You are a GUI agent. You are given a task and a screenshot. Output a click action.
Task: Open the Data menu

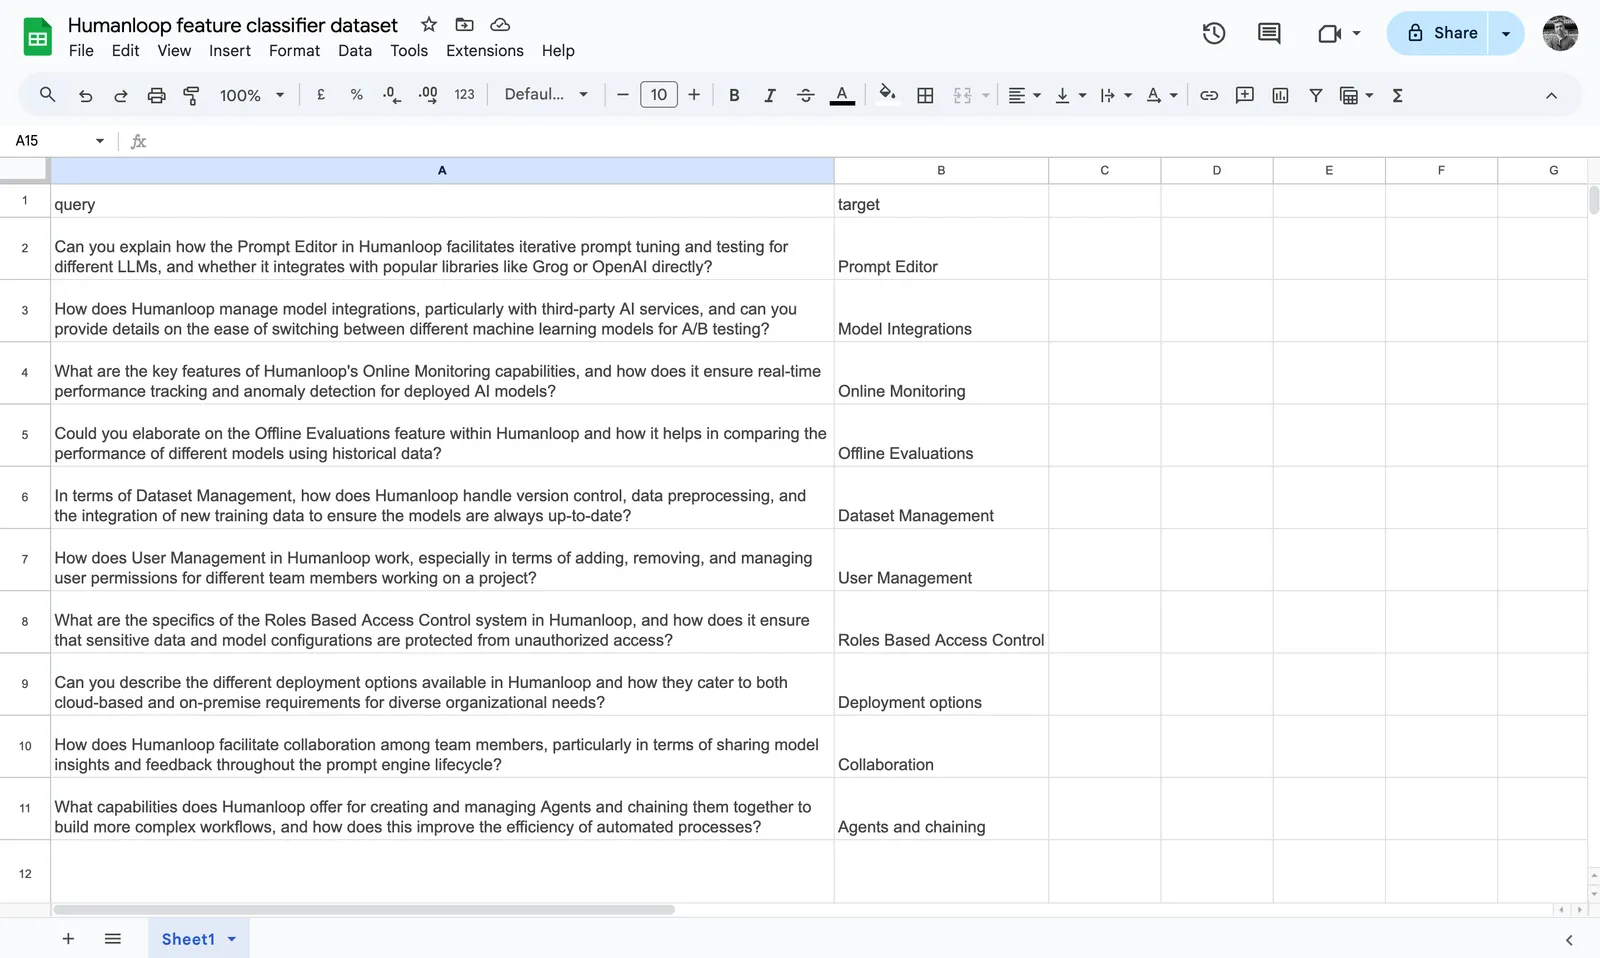click(x=355, y=51)
